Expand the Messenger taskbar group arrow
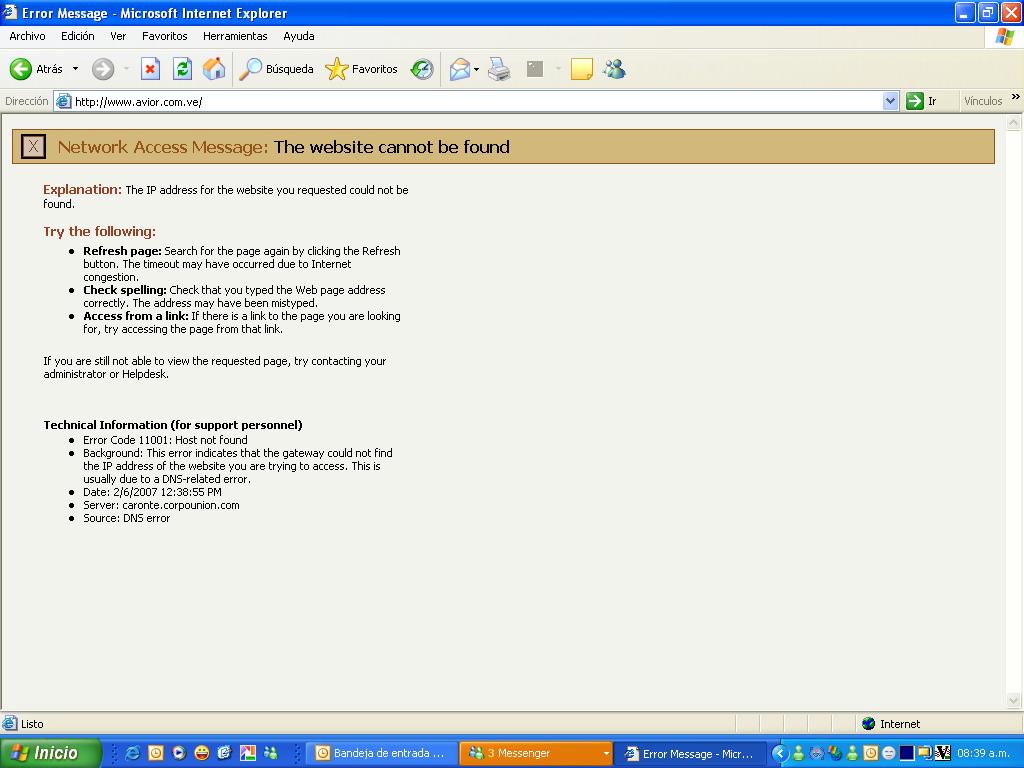Screen dimensions: 1024x768 click(606, 753)
